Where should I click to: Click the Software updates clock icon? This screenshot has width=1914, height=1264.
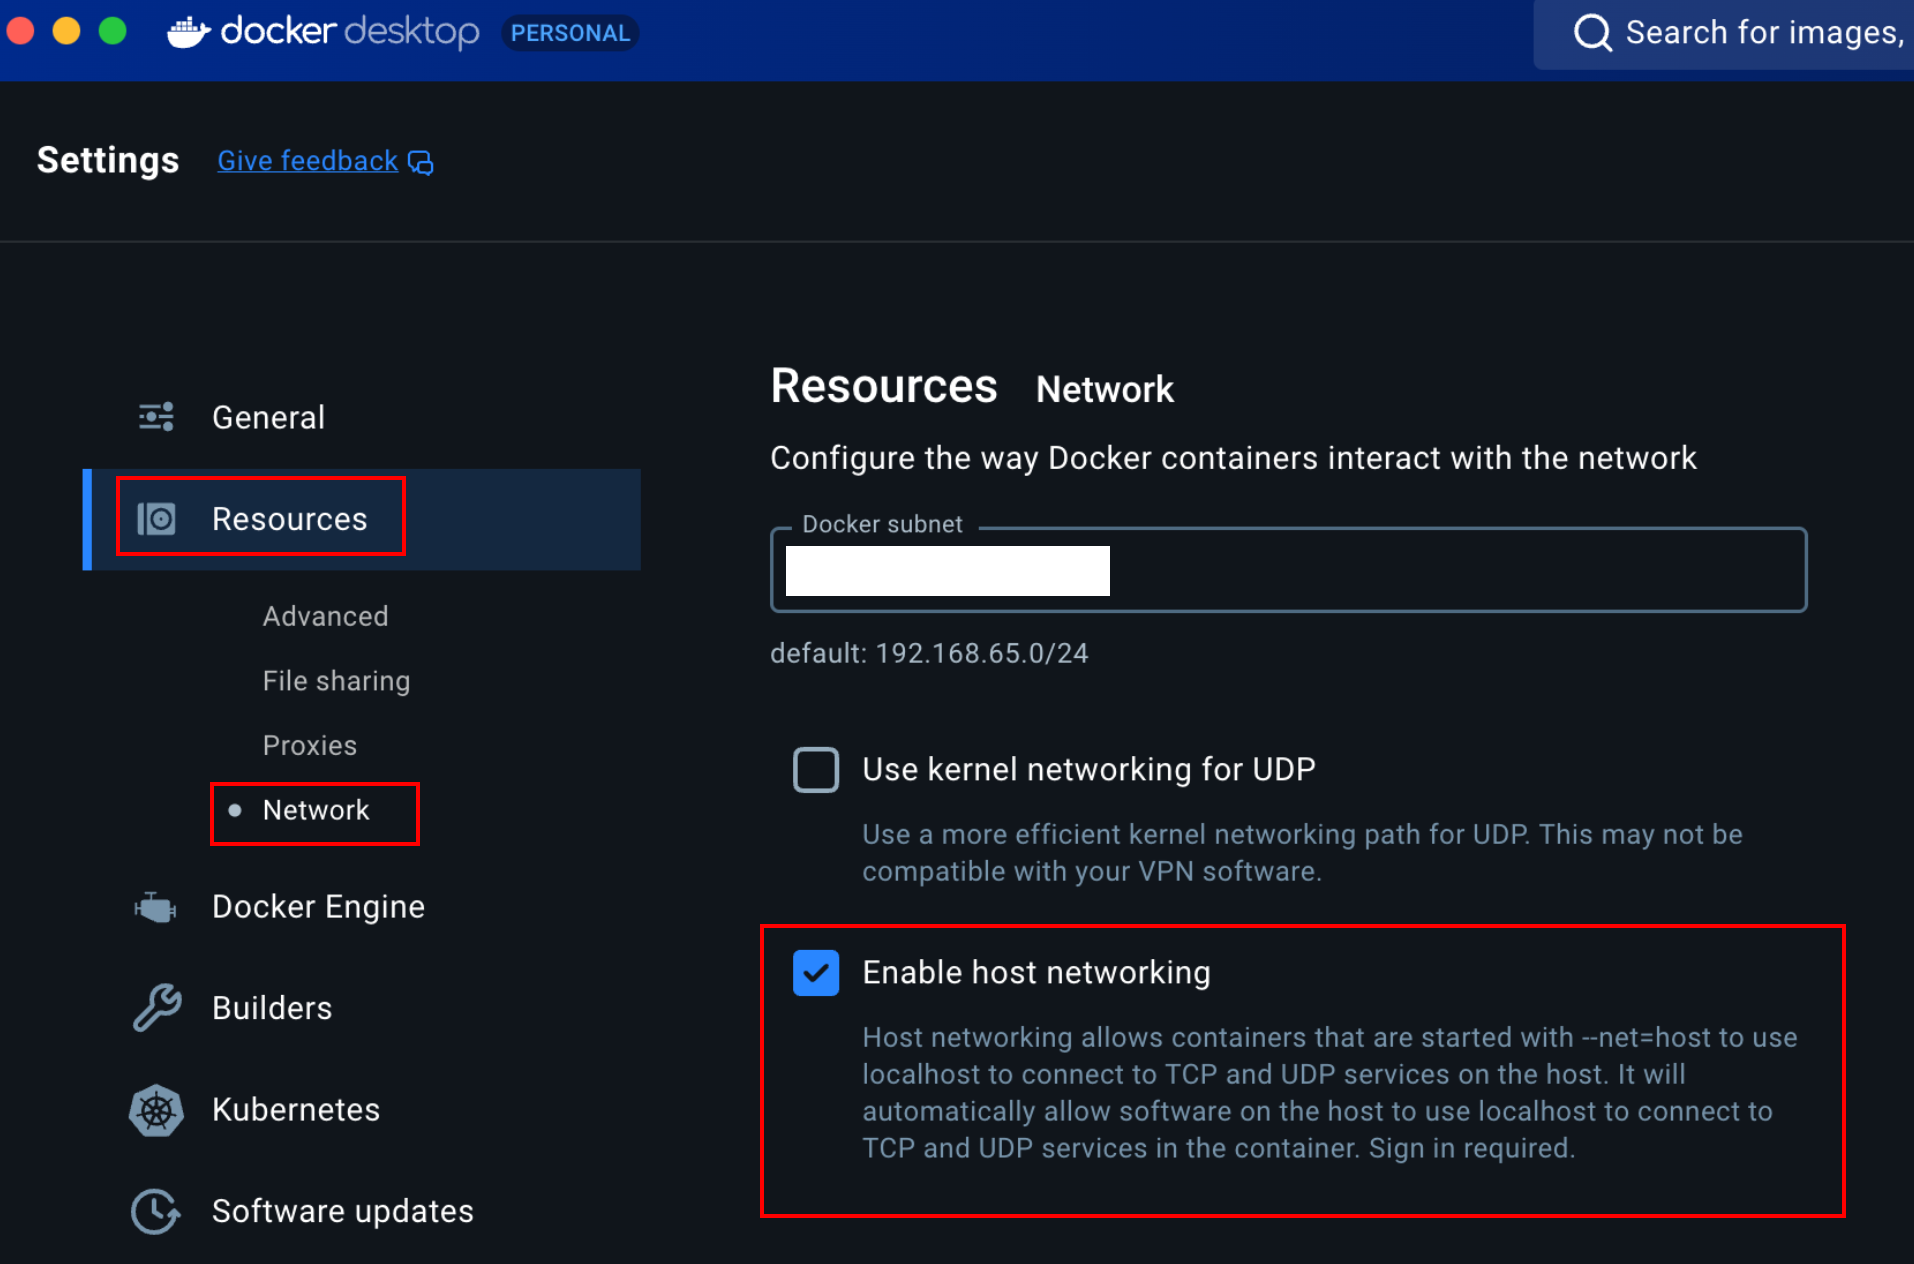[x=156, y=1211]
